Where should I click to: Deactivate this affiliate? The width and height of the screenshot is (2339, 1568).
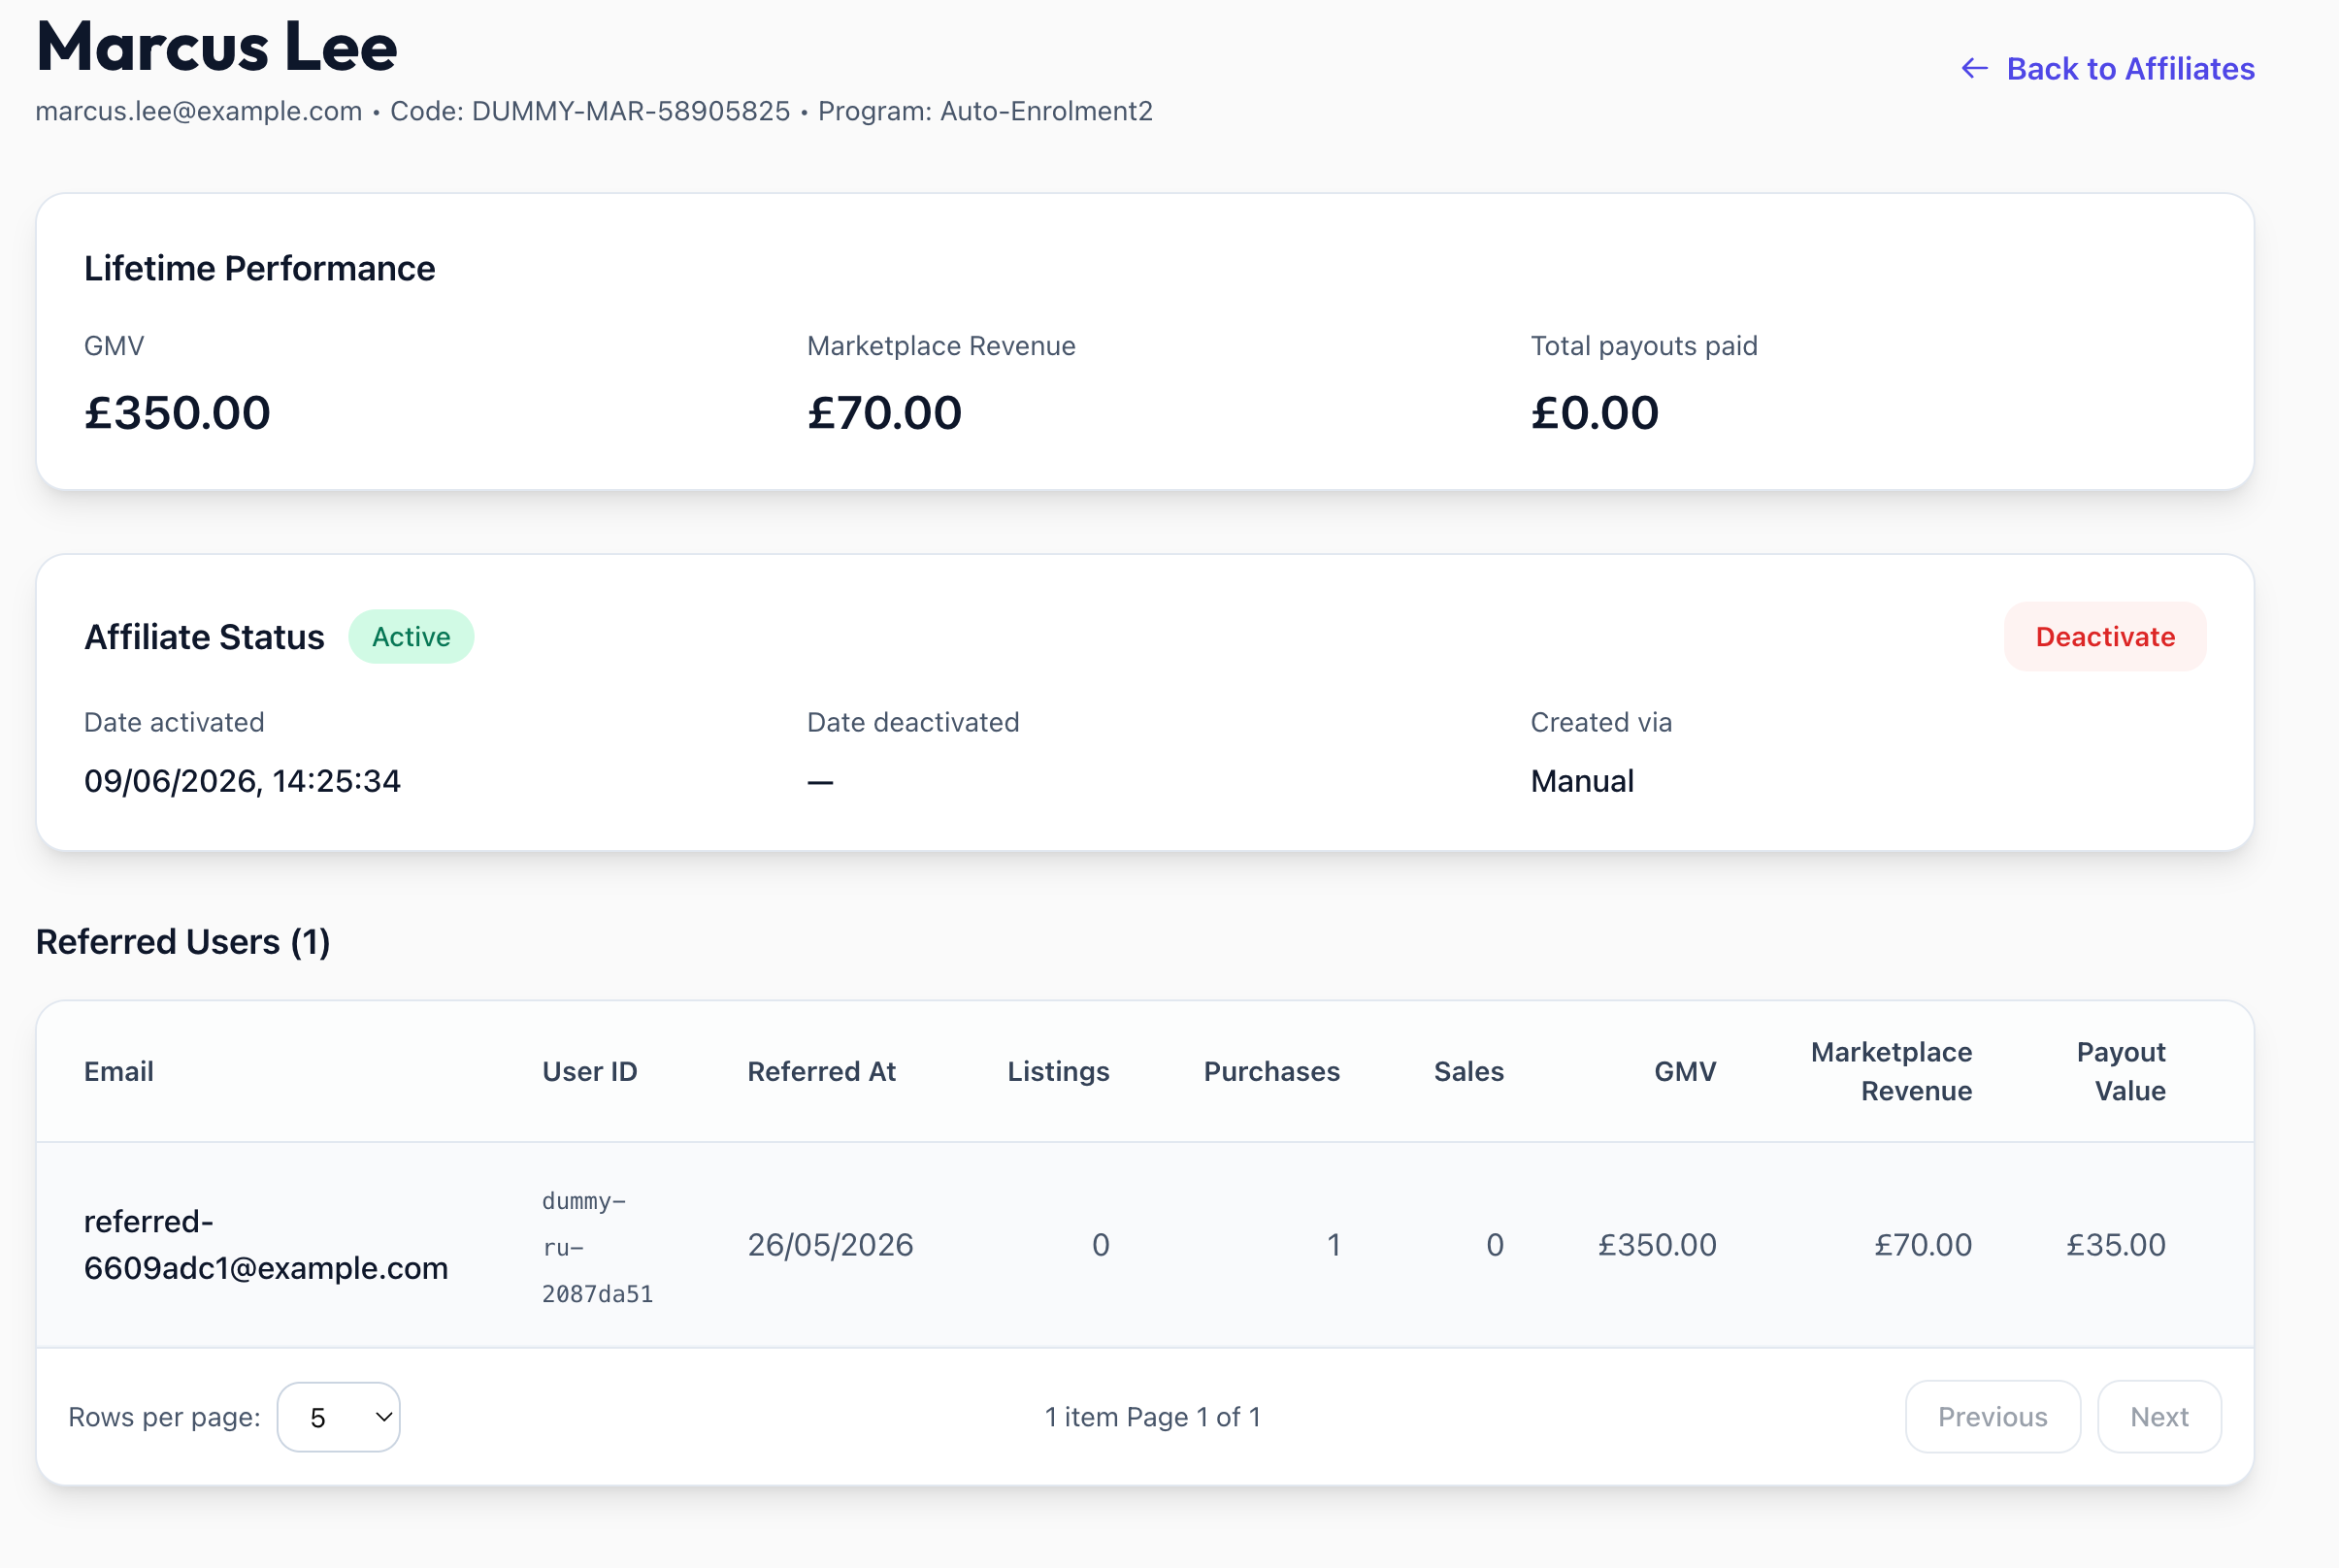pos(2105,636)
